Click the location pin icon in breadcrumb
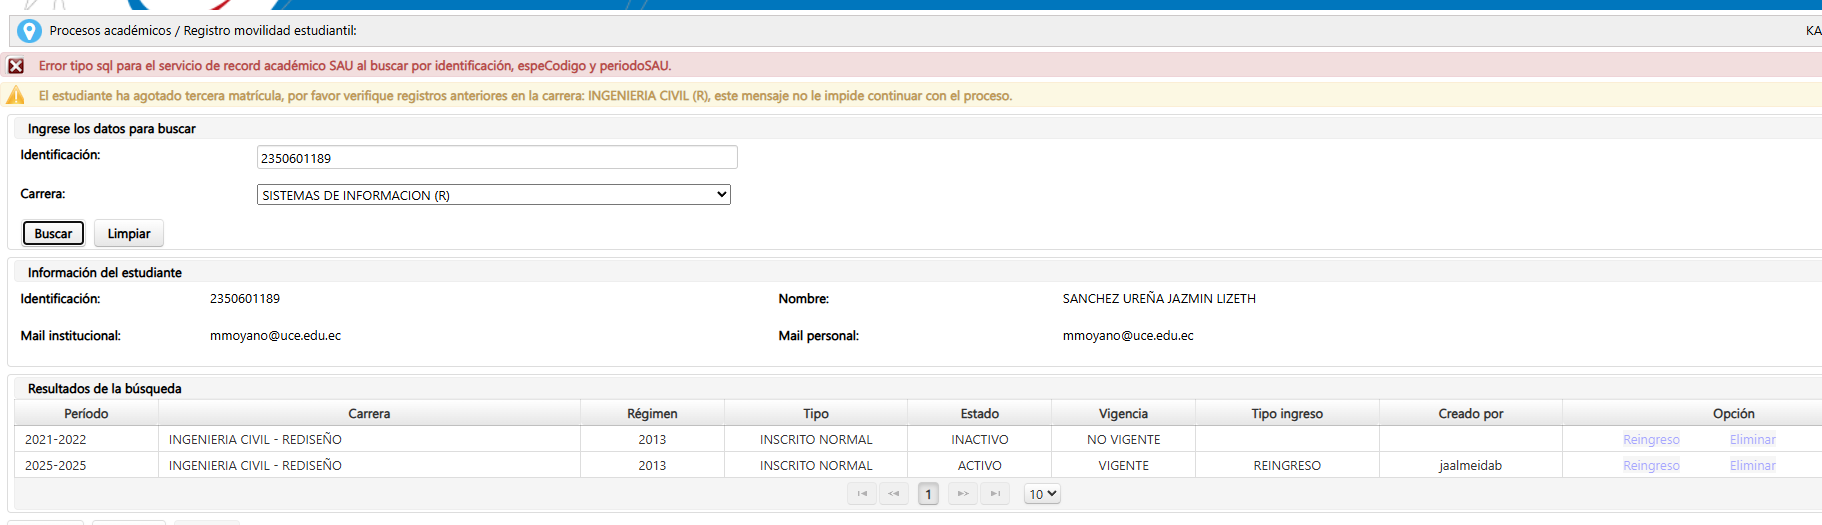This screenshot has height=525, width=1822. [x=29, y=31]
